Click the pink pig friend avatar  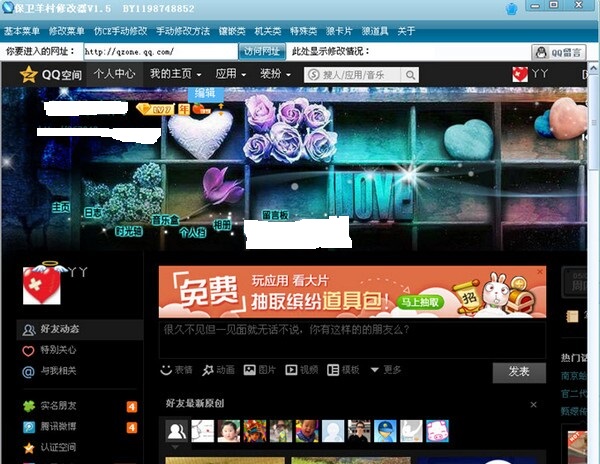[x=437, y=431]
